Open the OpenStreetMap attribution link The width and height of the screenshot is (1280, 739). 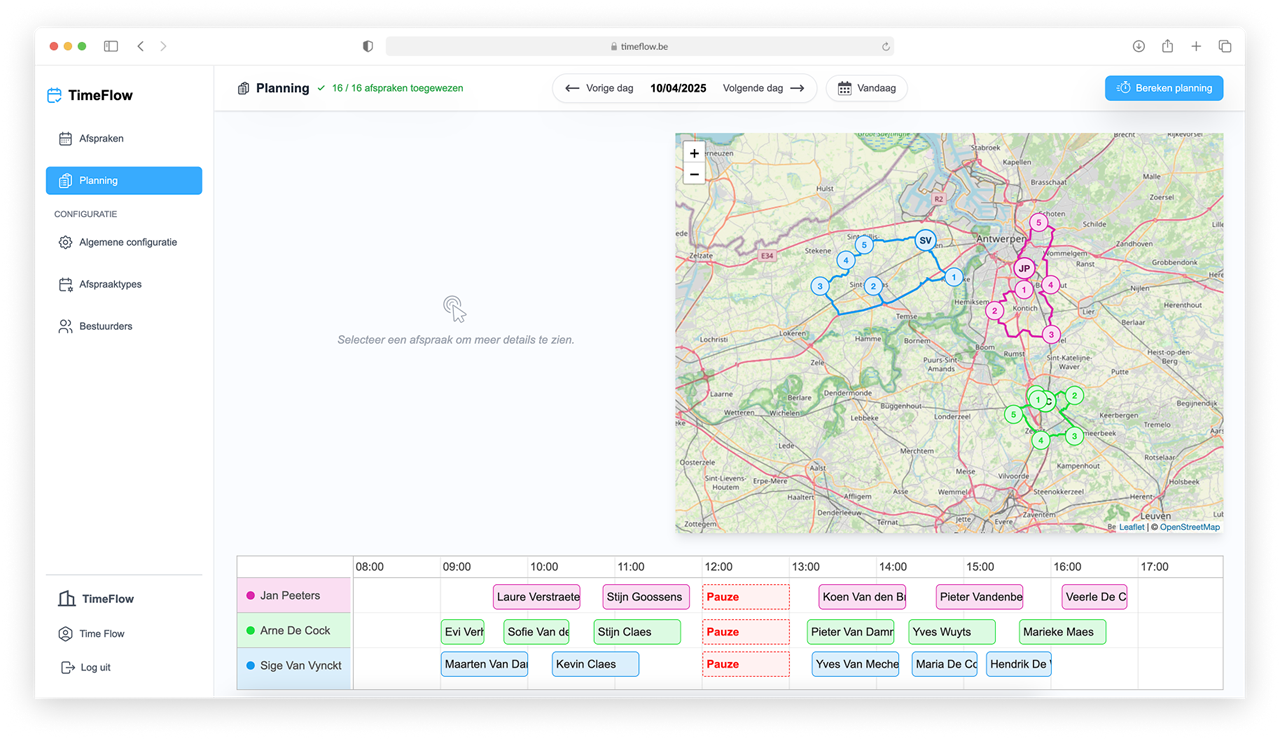point(1189,526)
